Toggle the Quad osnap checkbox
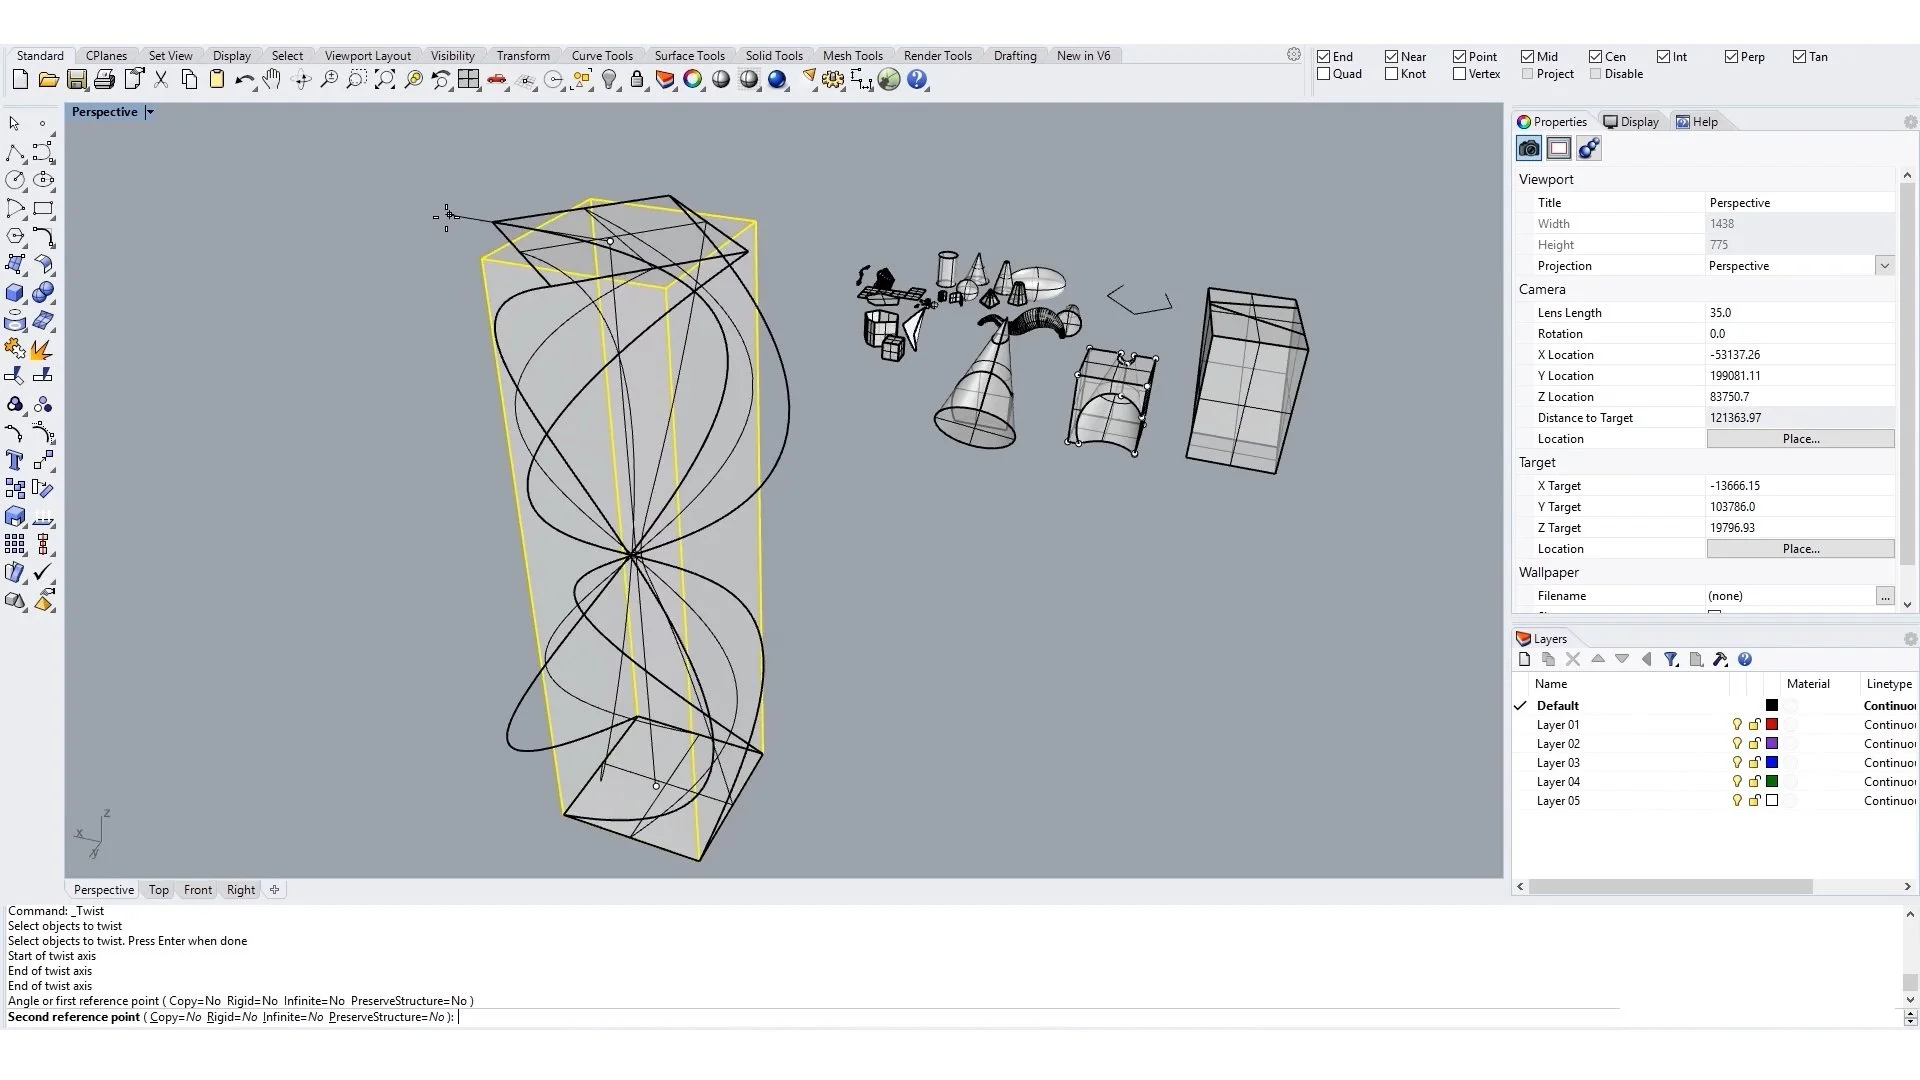The height and width of the screenshot is (1080, 1920). coord(1324,74)
